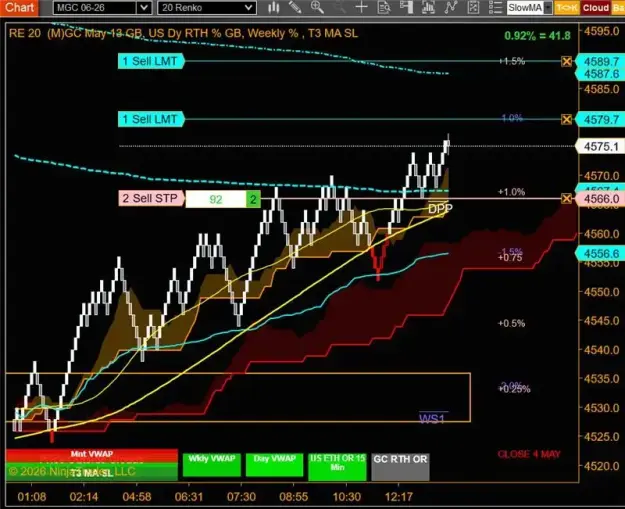This screenshot has height=509, width=625.
Task: Toggle the grey GC RTH OR button
Action: 400,467
